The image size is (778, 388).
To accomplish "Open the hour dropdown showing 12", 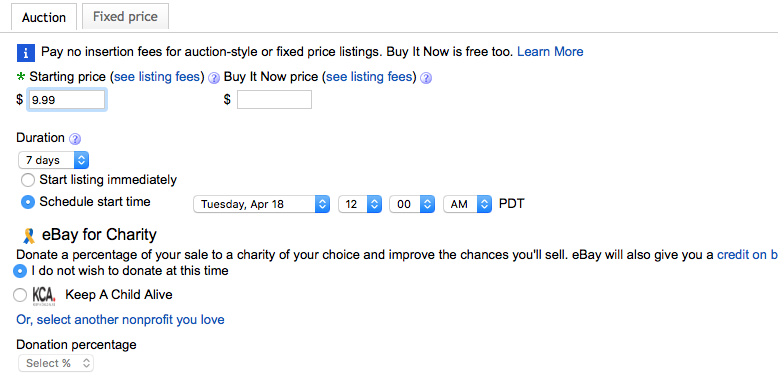I will coord(360,204).
